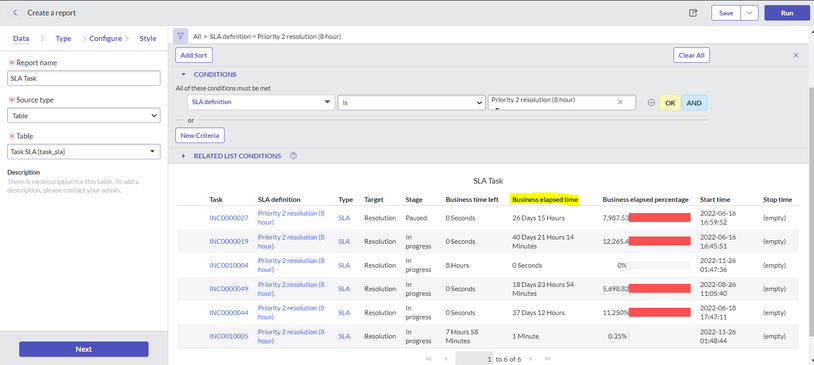Switch to the Configure tab
The image size is (814, 365).
pyautogui.click(x=105, y=38)
